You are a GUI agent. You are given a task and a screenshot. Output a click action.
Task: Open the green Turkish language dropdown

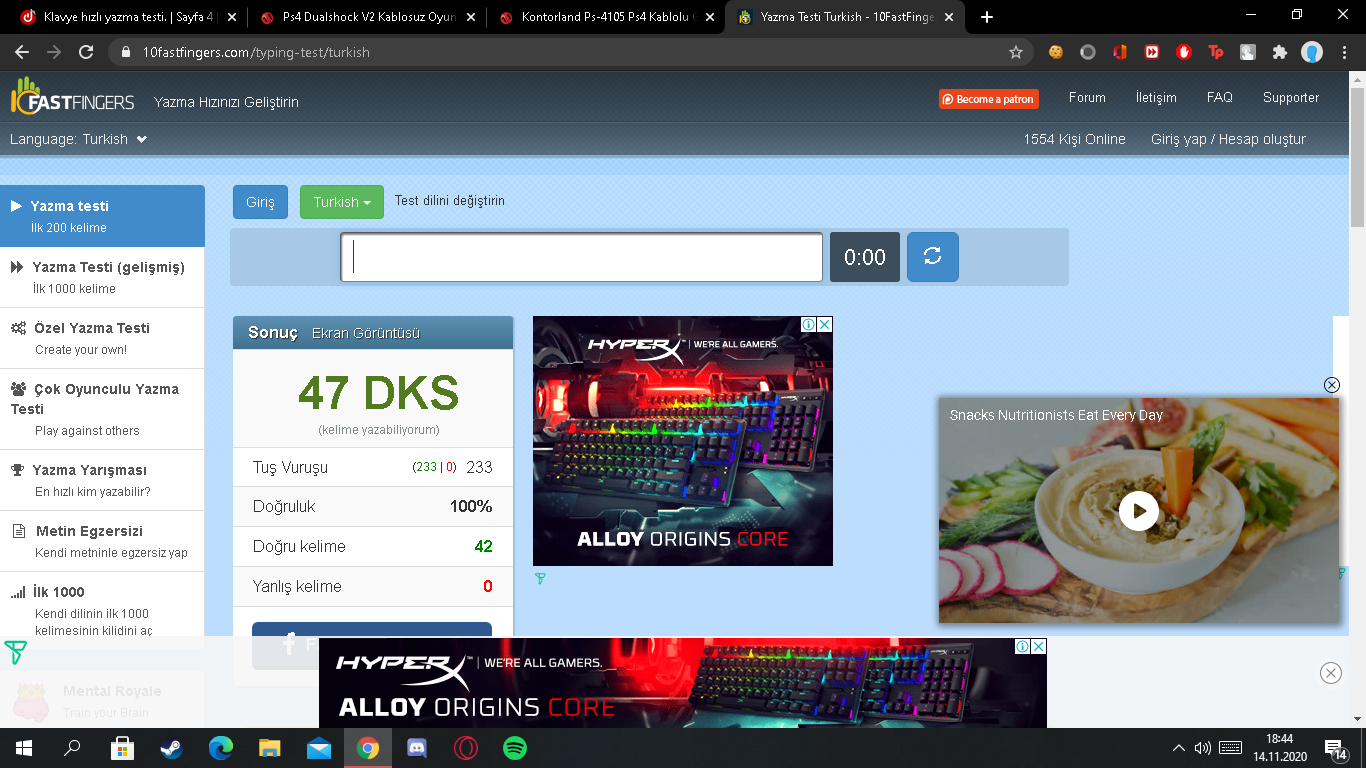coord(342,202)
